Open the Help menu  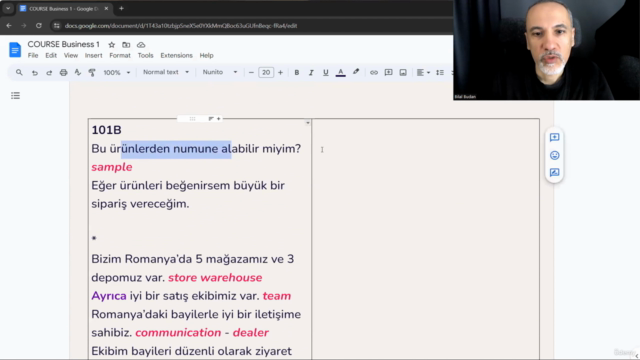[x=207, y=56]
